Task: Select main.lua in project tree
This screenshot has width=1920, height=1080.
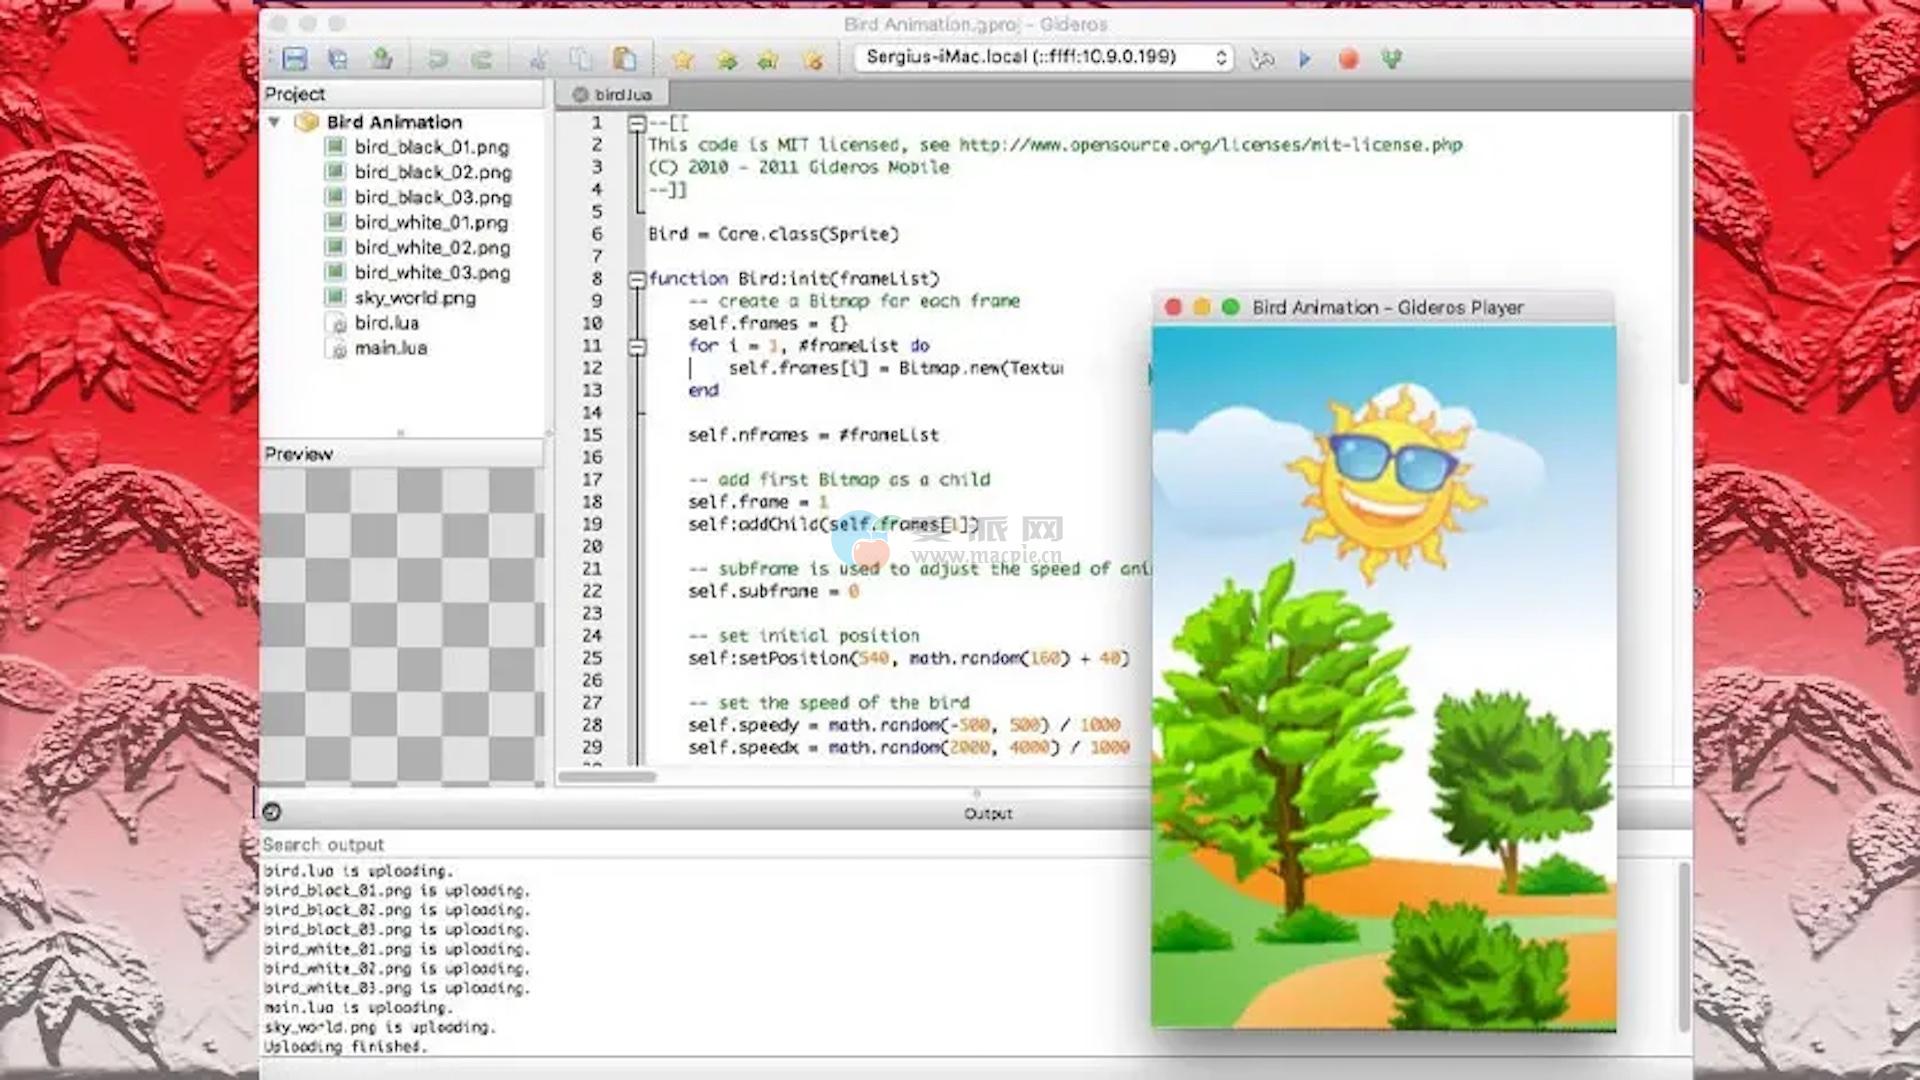Action: pos(390,348)
